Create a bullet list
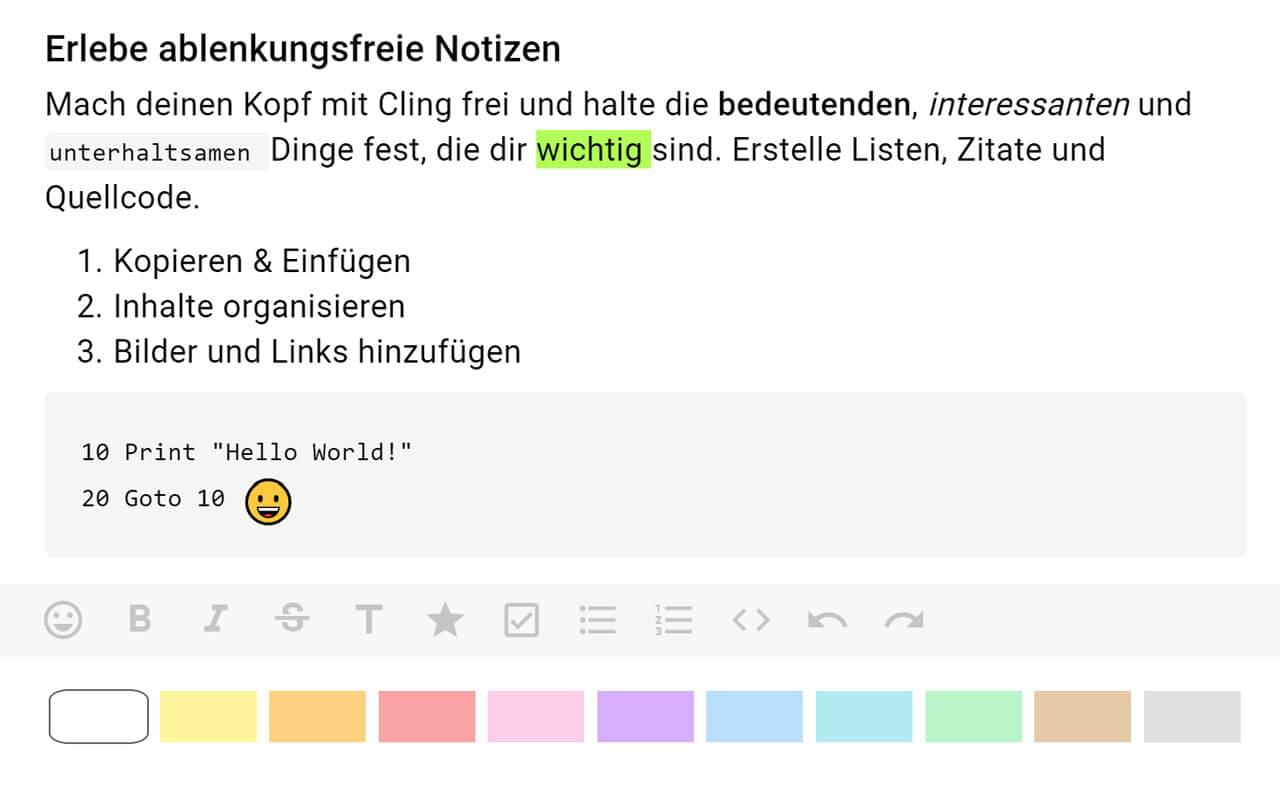This screenshot has height=800, width=1280. click(x=597, y=620)
